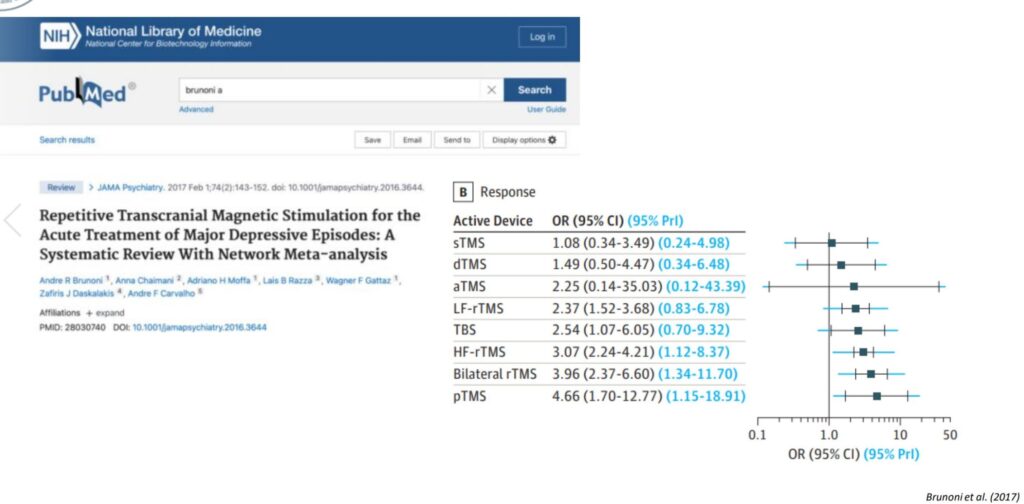The image size is (1024, 504).
Task: Click the Email button
Action: coord(412,140)
